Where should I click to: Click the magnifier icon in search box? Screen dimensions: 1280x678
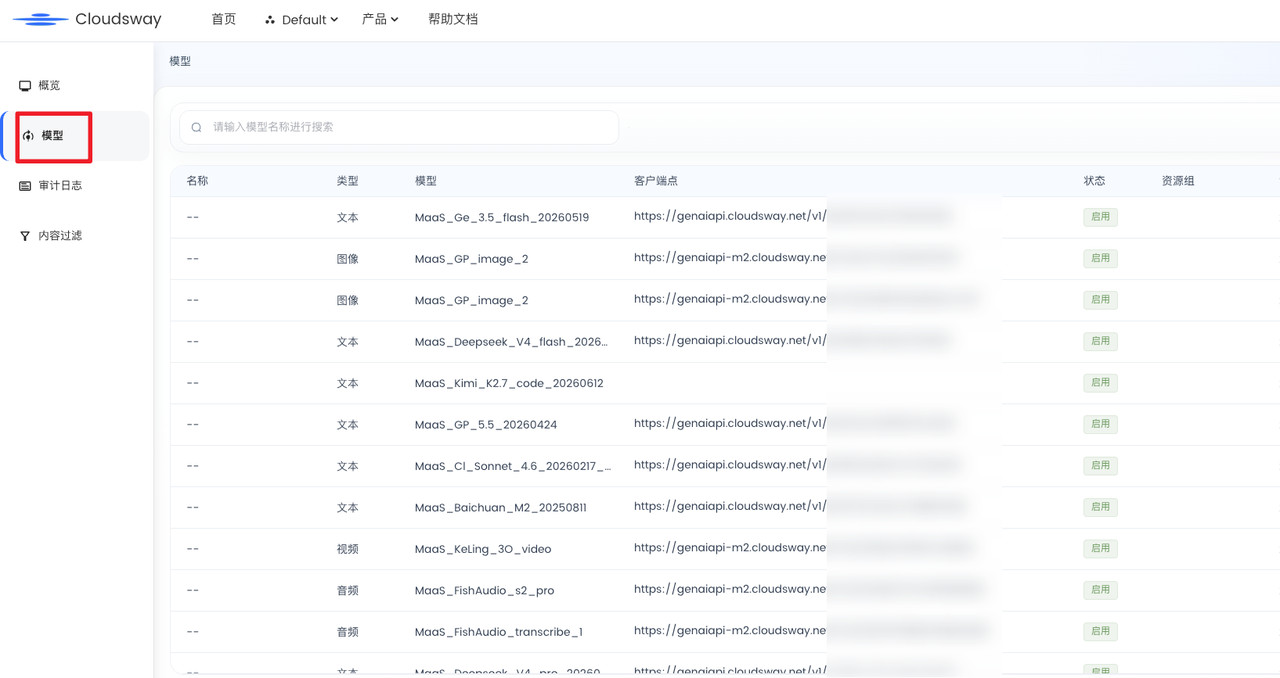pyautogui.click(x=197, y=127)
